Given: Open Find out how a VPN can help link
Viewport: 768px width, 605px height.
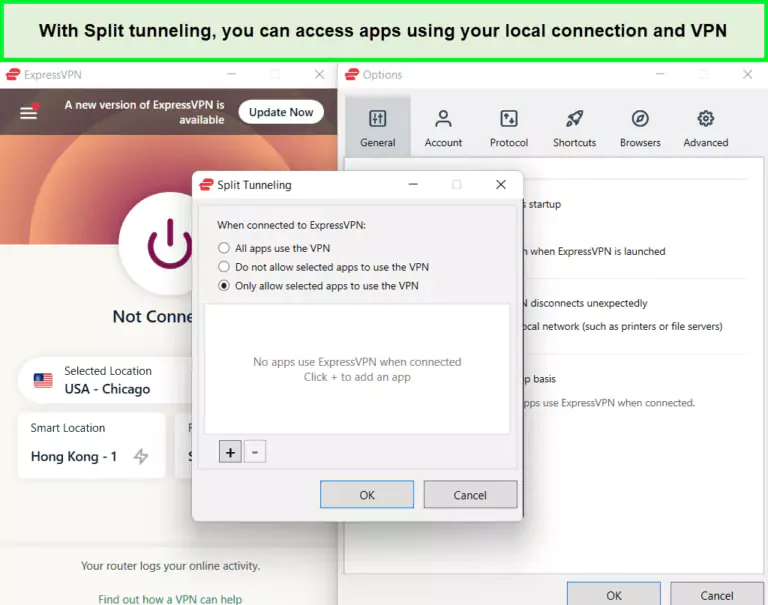Looking at the screenshot, I should tap(170, 599).
